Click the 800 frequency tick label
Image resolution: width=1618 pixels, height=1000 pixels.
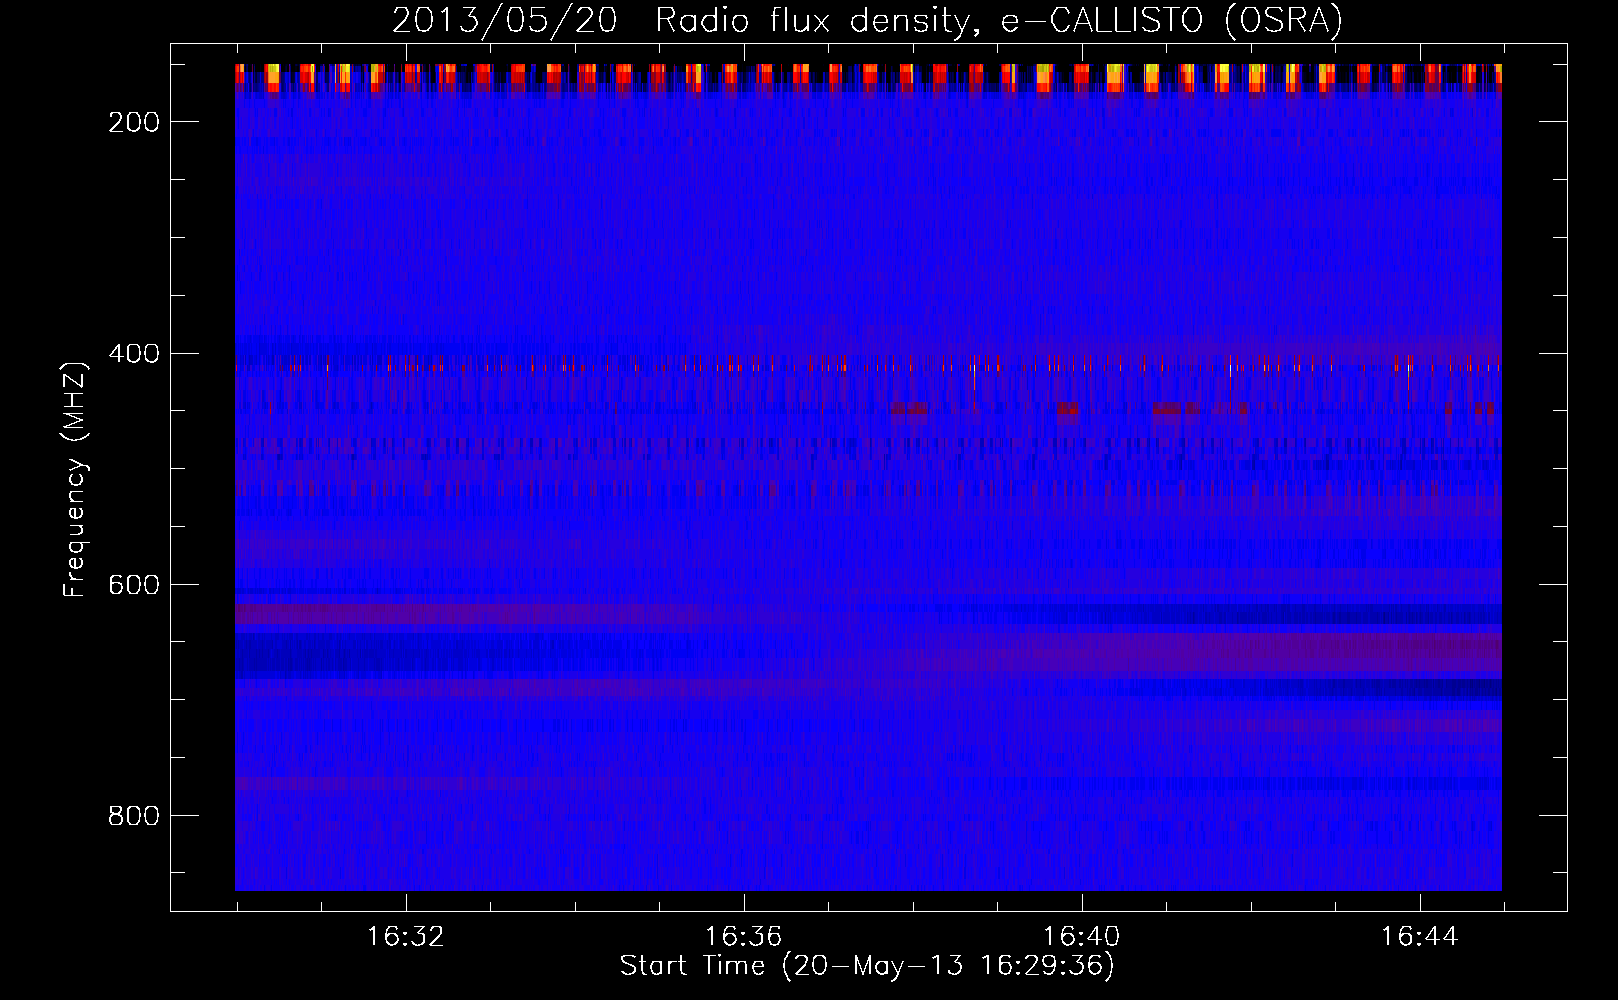pyautogui.click(x=134, y=816)
